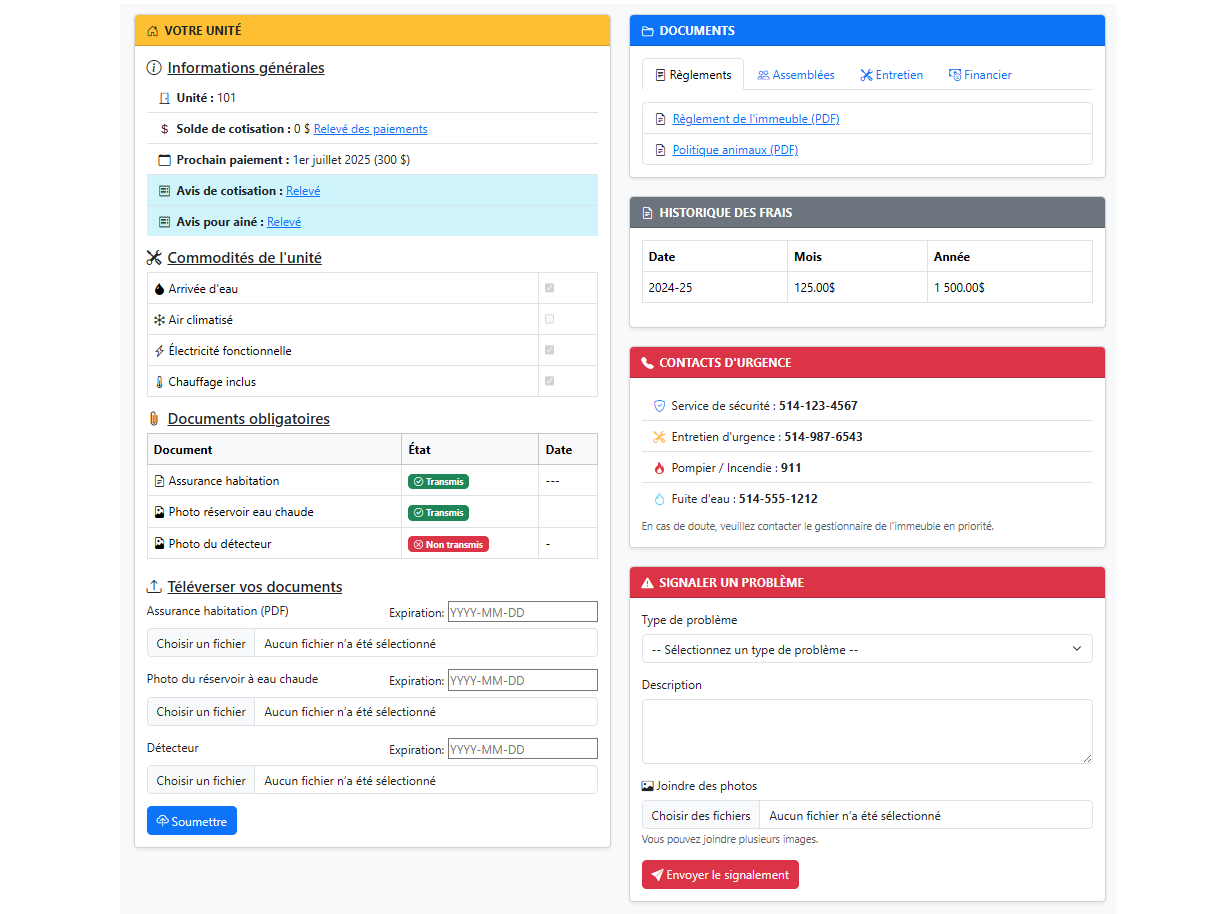This screenshot has height=914, width=1223.
Task: Toggle the Chauffage inclus checkbox
Action: (549, 381)
